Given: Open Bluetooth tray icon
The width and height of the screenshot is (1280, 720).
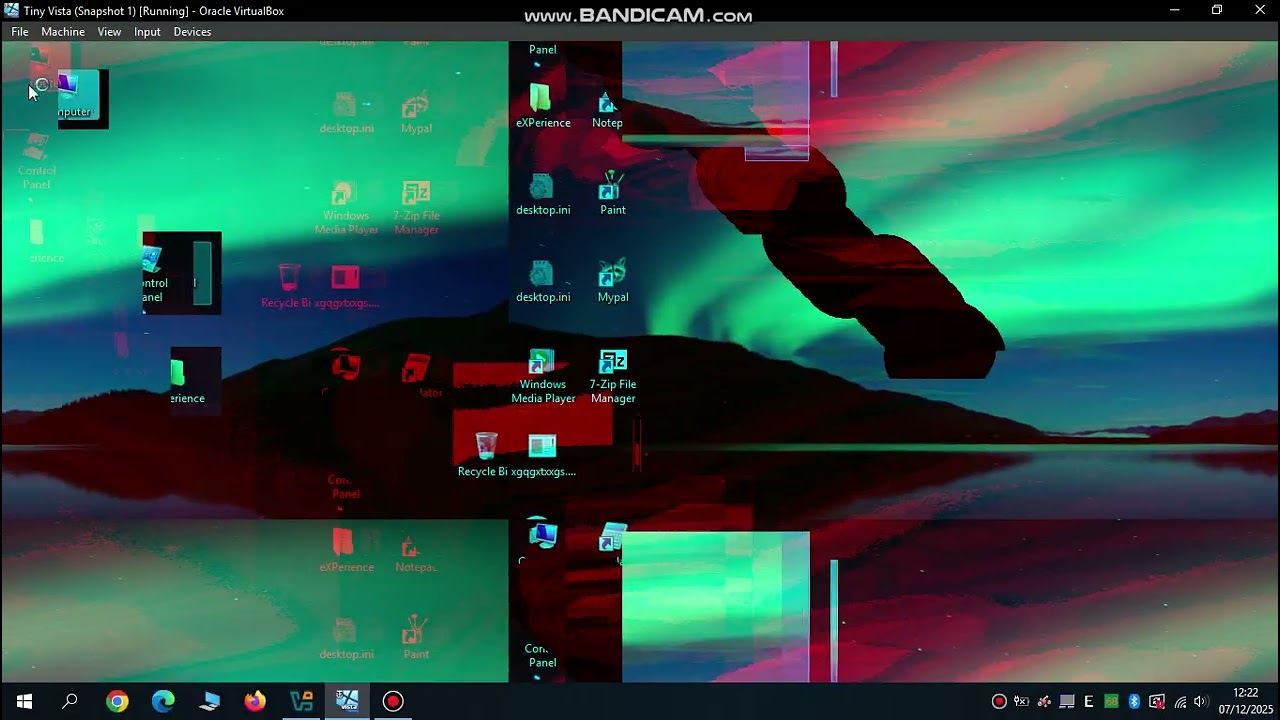Looking at the screenshot, I should pyautogui.click(x=1134, y=701).
